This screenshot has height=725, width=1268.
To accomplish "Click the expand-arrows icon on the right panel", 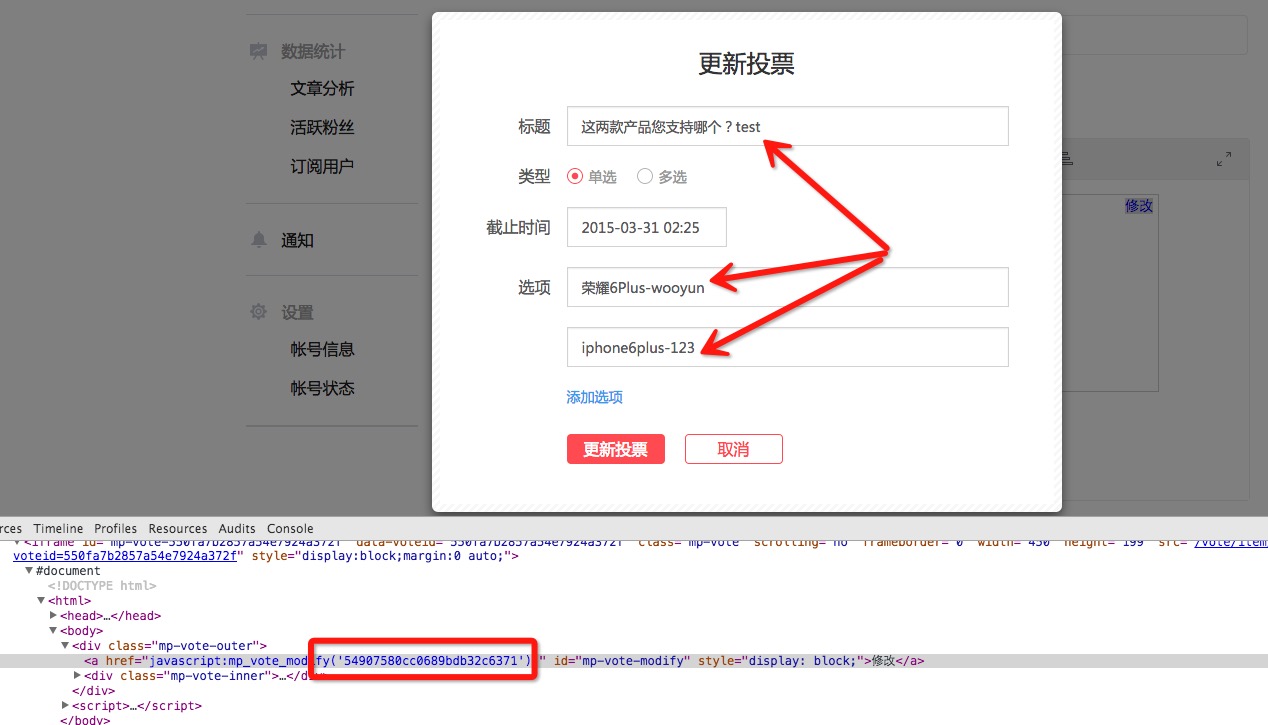I will tap(1224, 159).
